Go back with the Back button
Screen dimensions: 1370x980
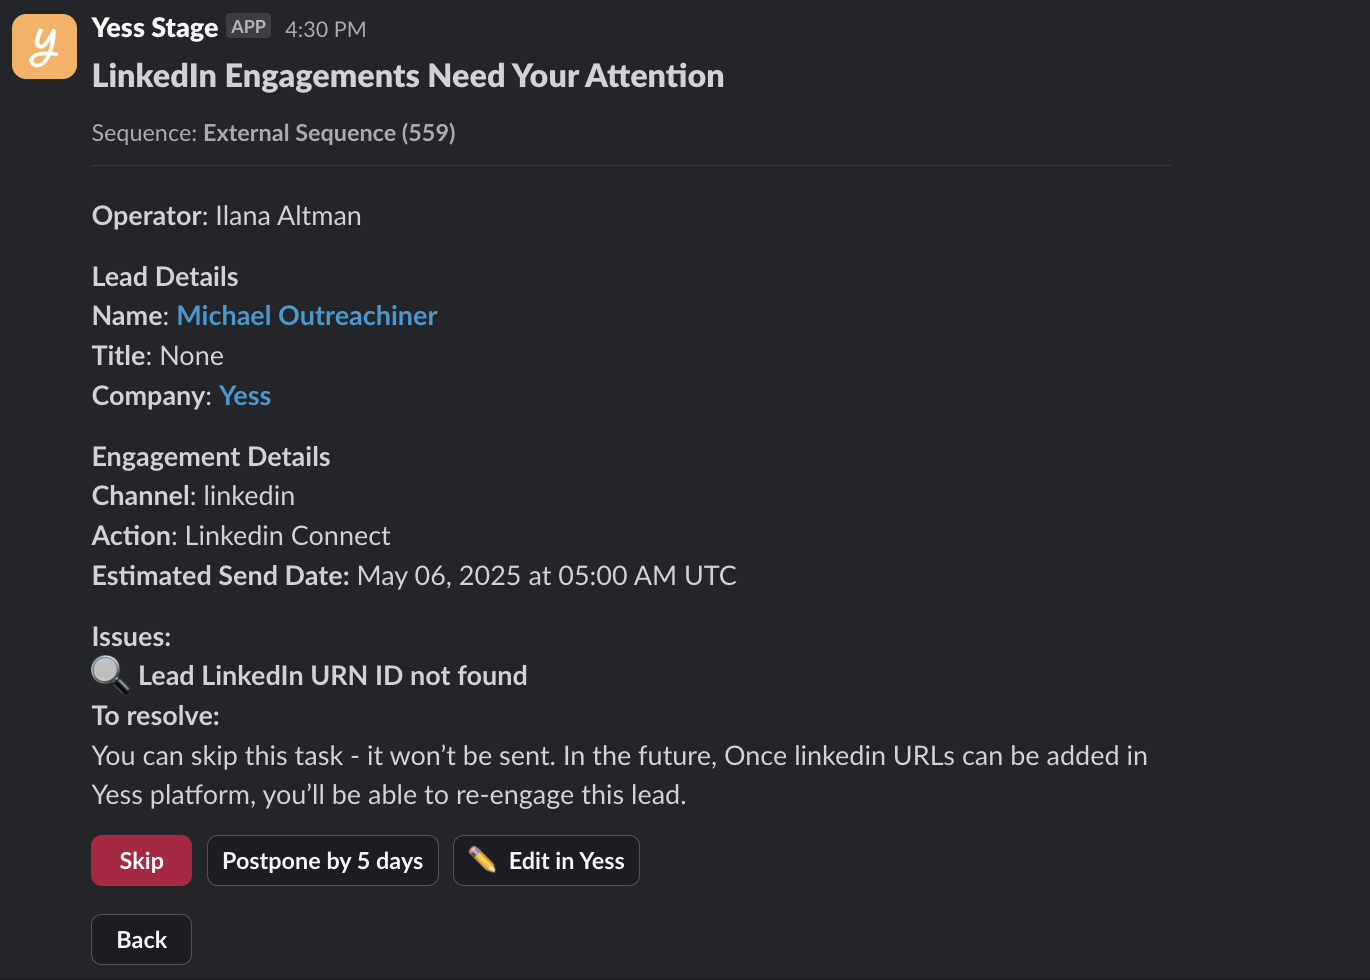141,939
